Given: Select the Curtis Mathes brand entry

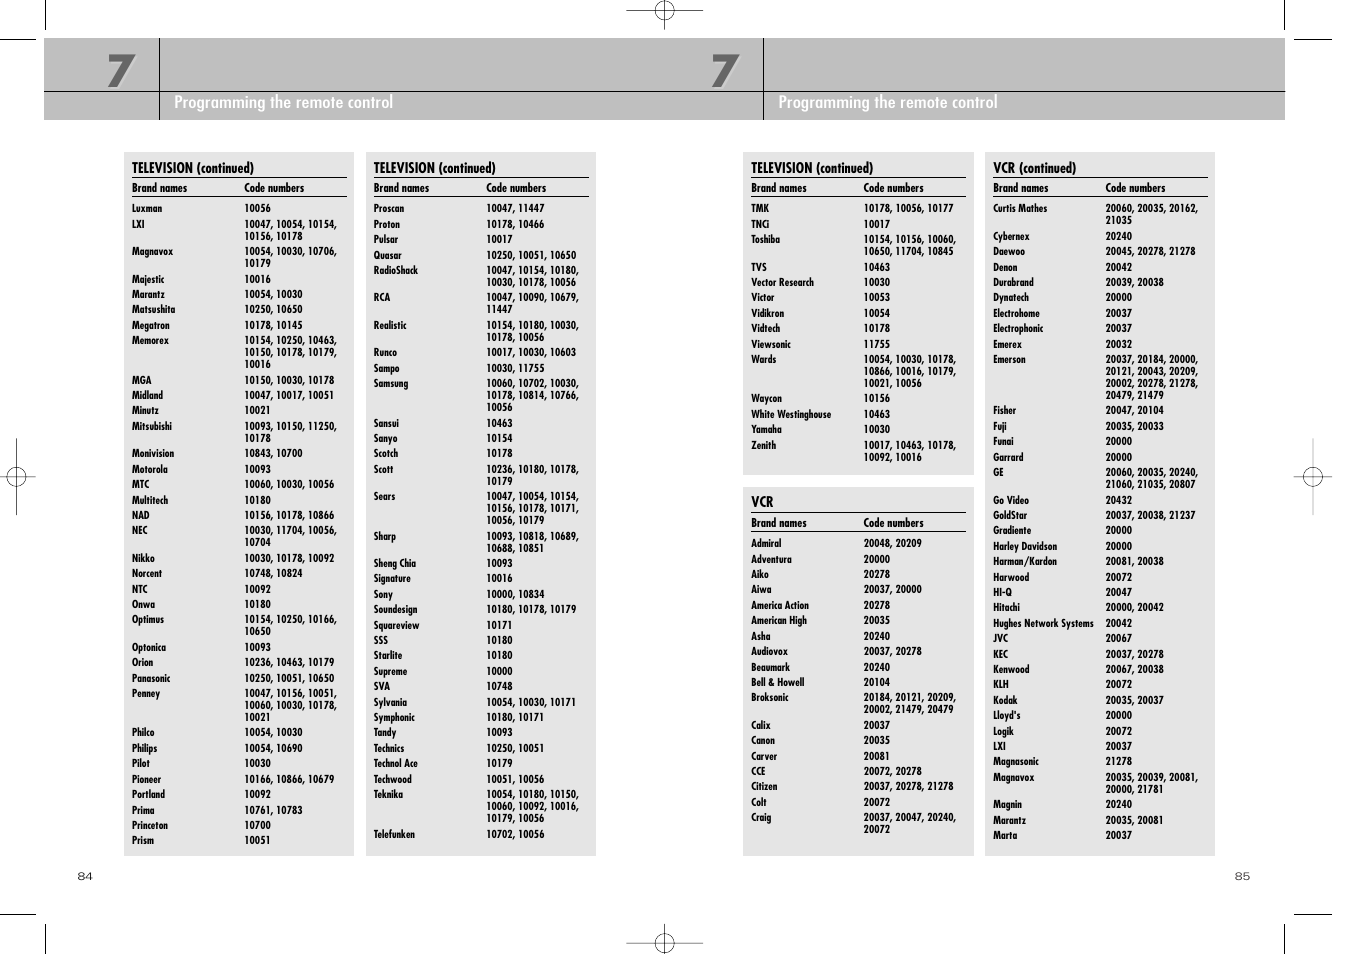Looking at the screenshot, I should click(1020, 209).
